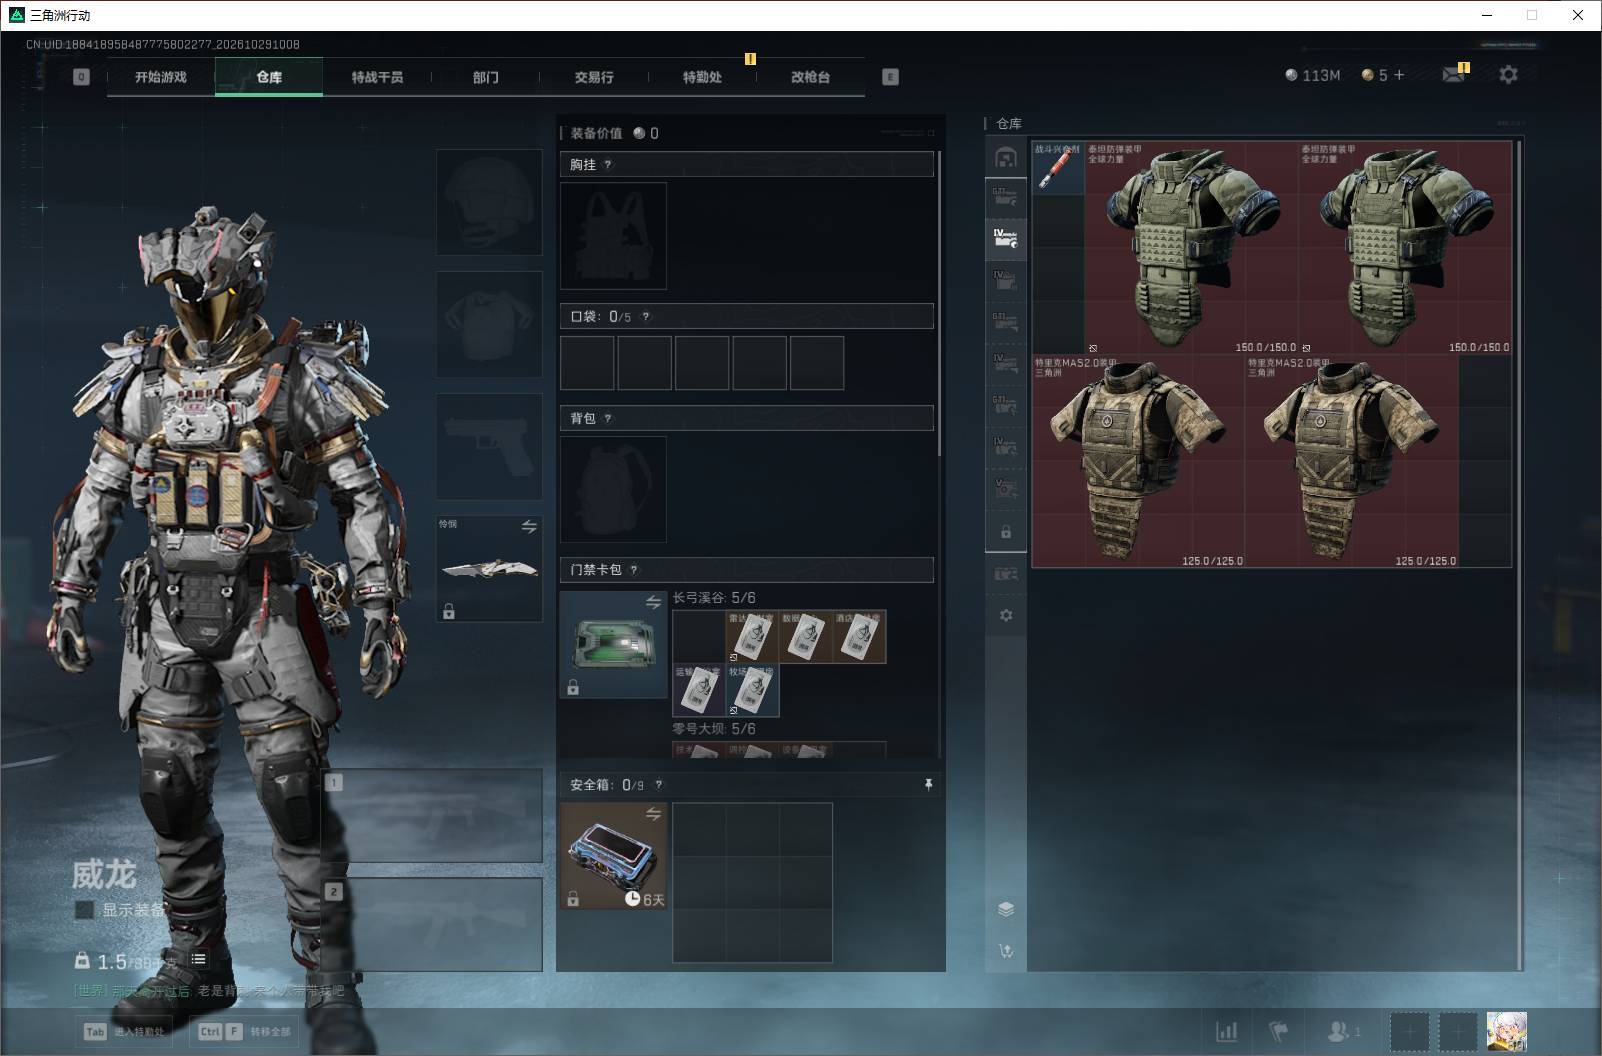The height and width of the screenshot is (1056, 1602).
Task: Click the plus next to currency 5
Action: point(1398,75)
